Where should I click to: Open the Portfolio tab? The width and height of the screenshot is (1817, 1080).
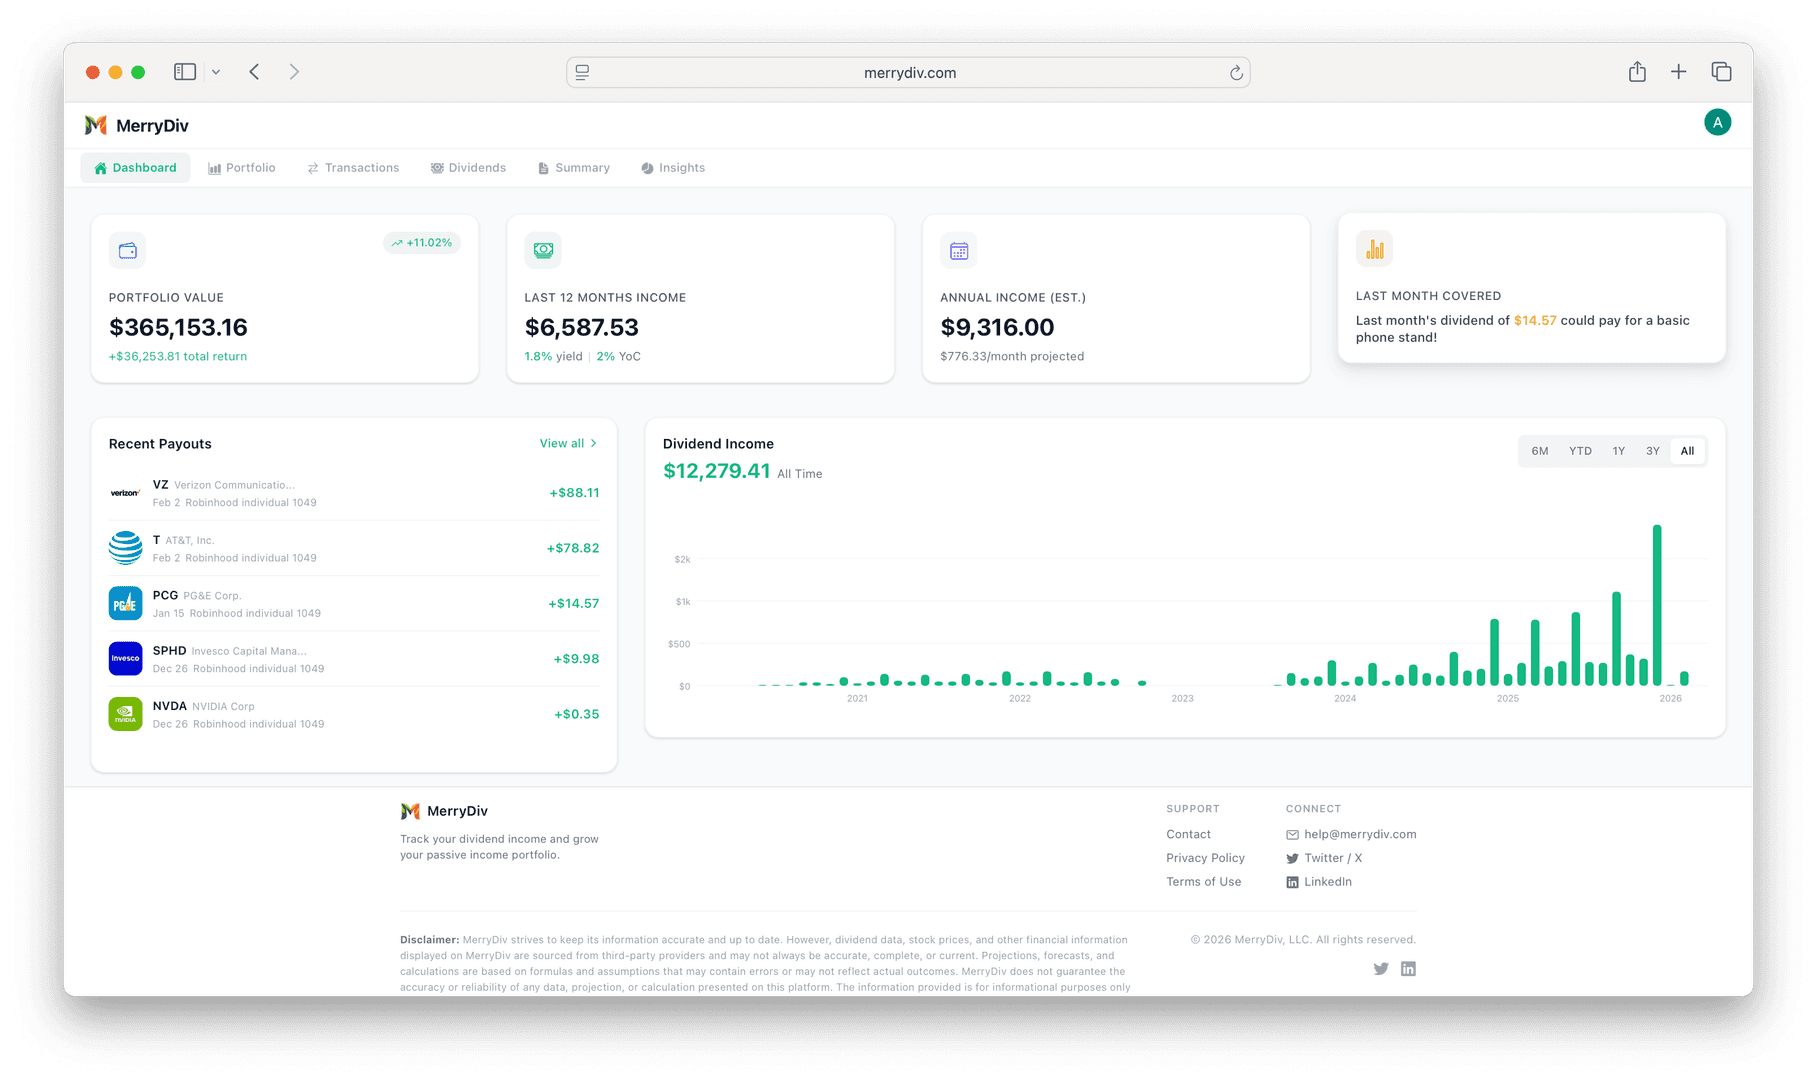pyautogui.click(x=242, y=168)
